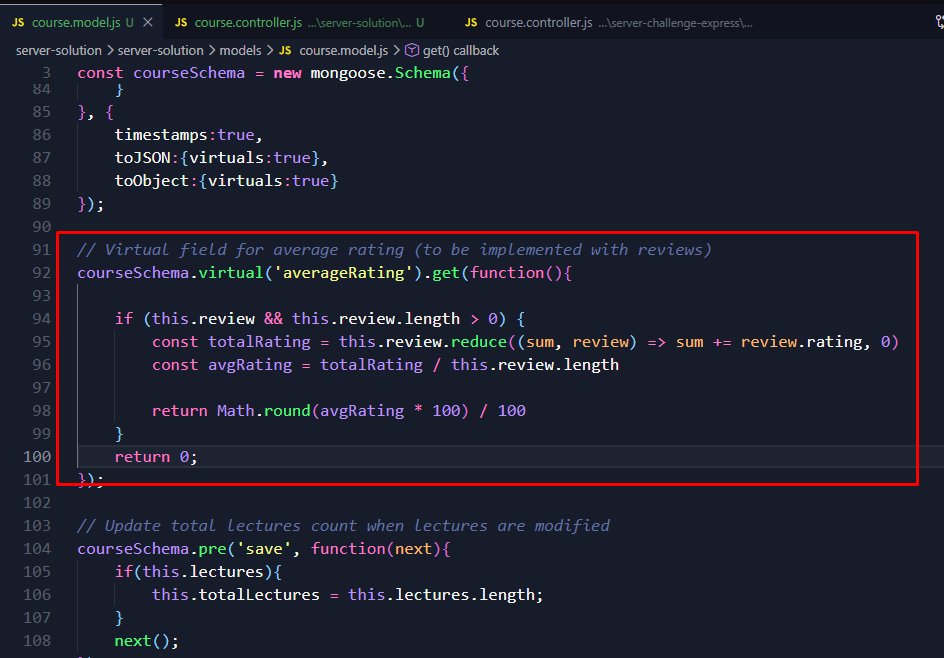Open compare changes icon at top right
944x658 pixels.
tap(939, 23)
